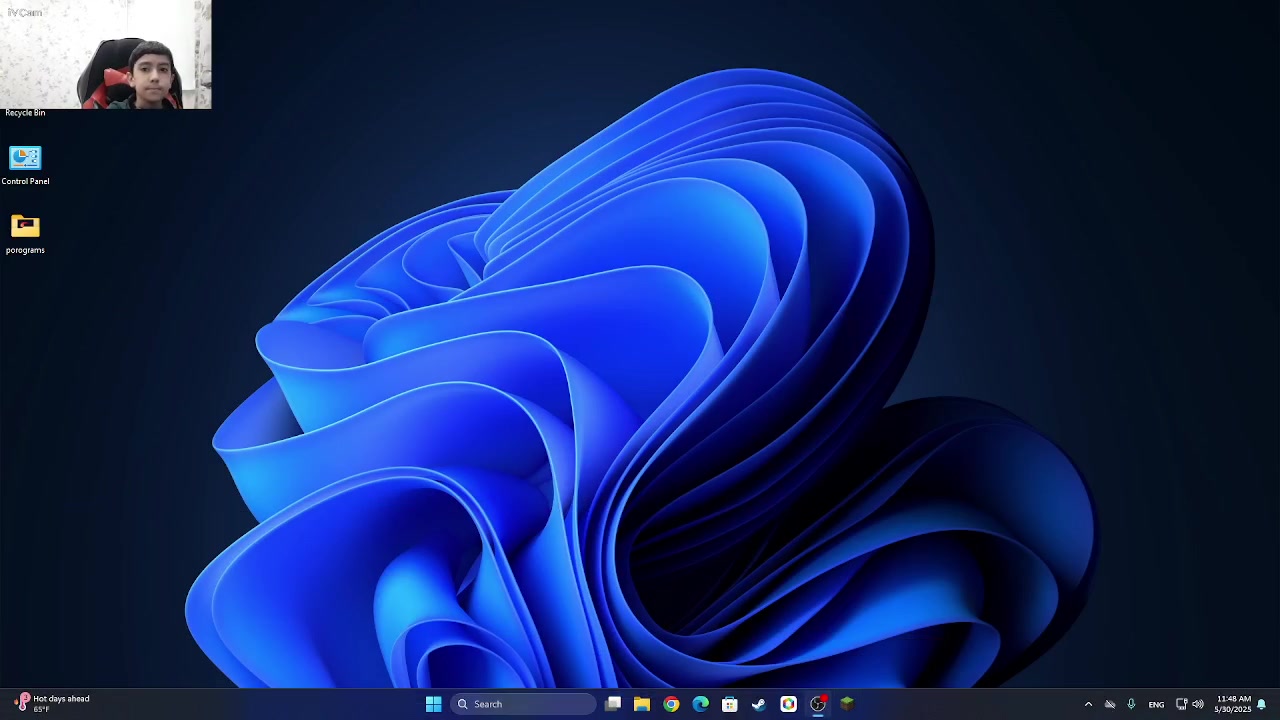The width and height of the screenshot is (1280, 720).
Task: Open the ENG language input switcher
Action: click(x=1156, y=704)
